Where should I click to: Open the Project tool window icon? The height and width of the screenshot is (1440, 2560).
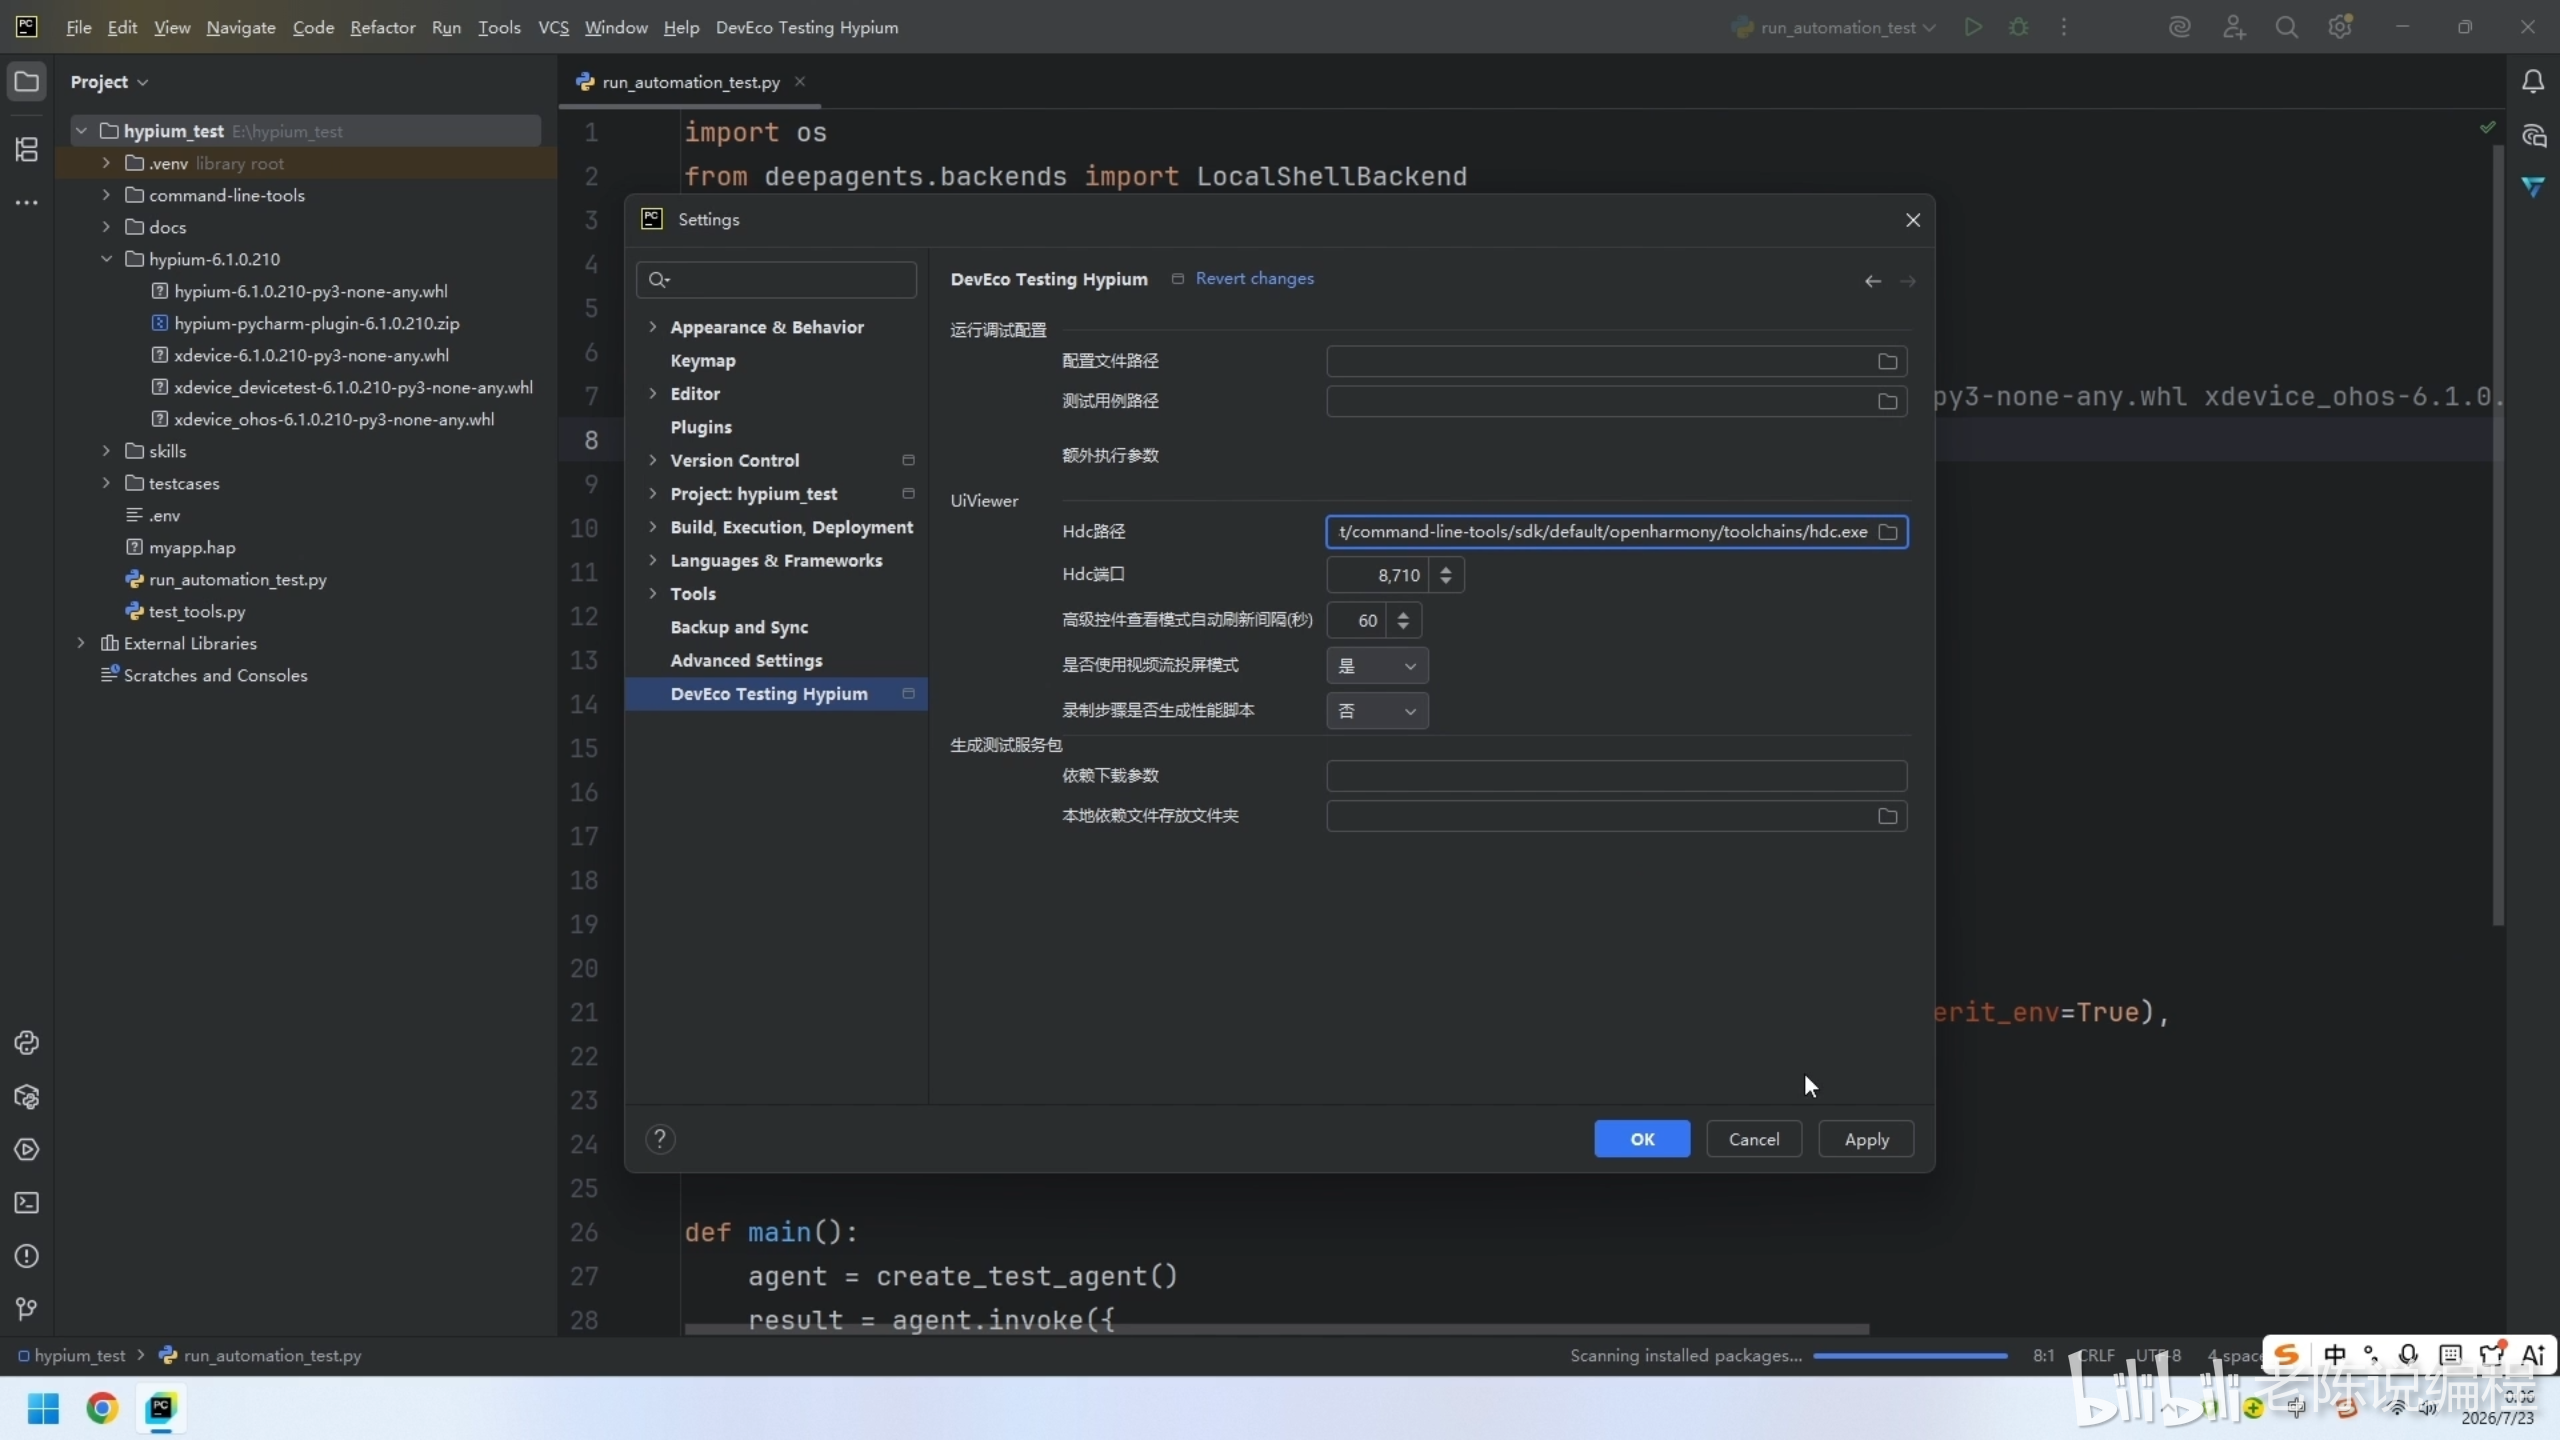(27, 81)
